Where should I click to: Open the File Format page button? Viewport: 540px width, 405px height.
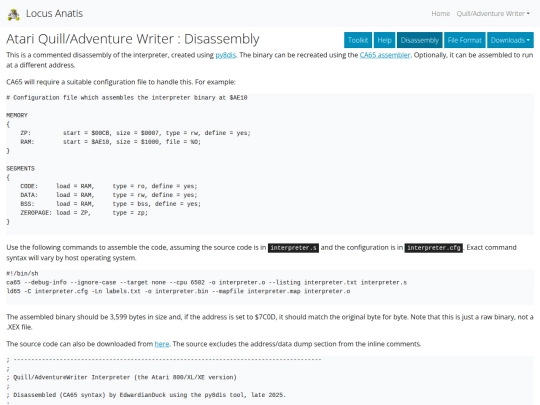[465, 40]
